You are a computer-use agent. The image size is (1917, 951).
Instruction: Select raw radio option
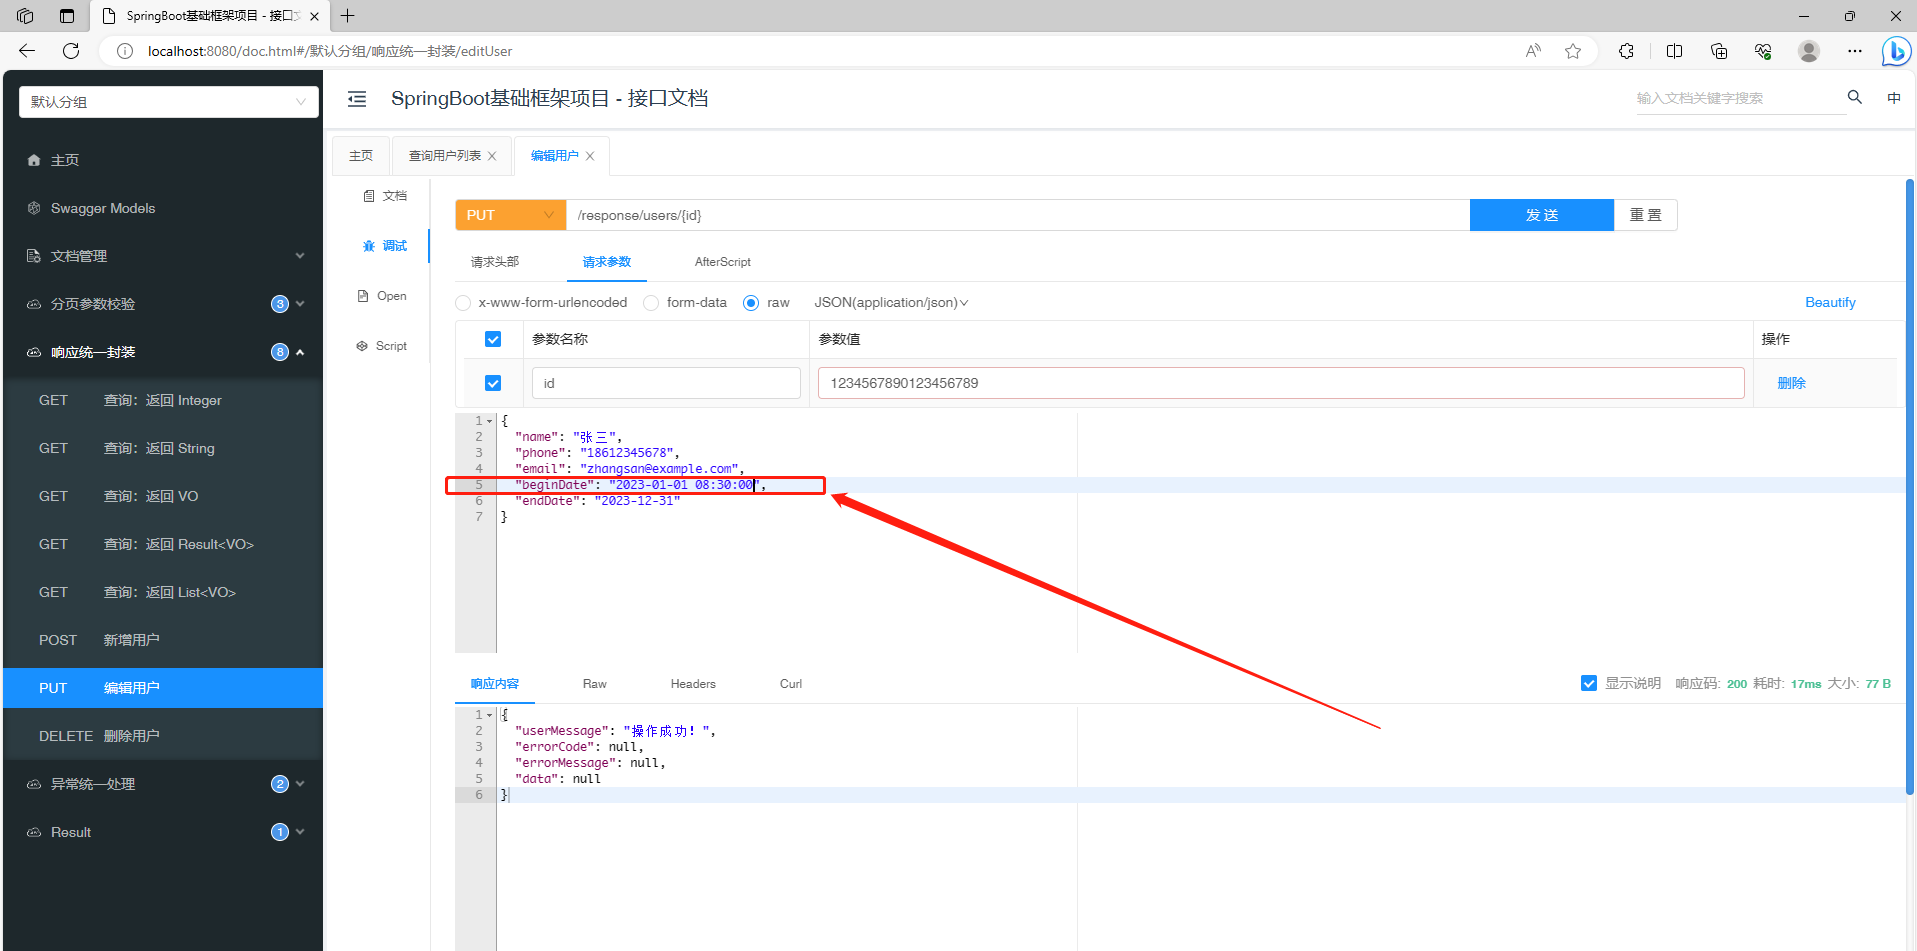coord(751,303)
